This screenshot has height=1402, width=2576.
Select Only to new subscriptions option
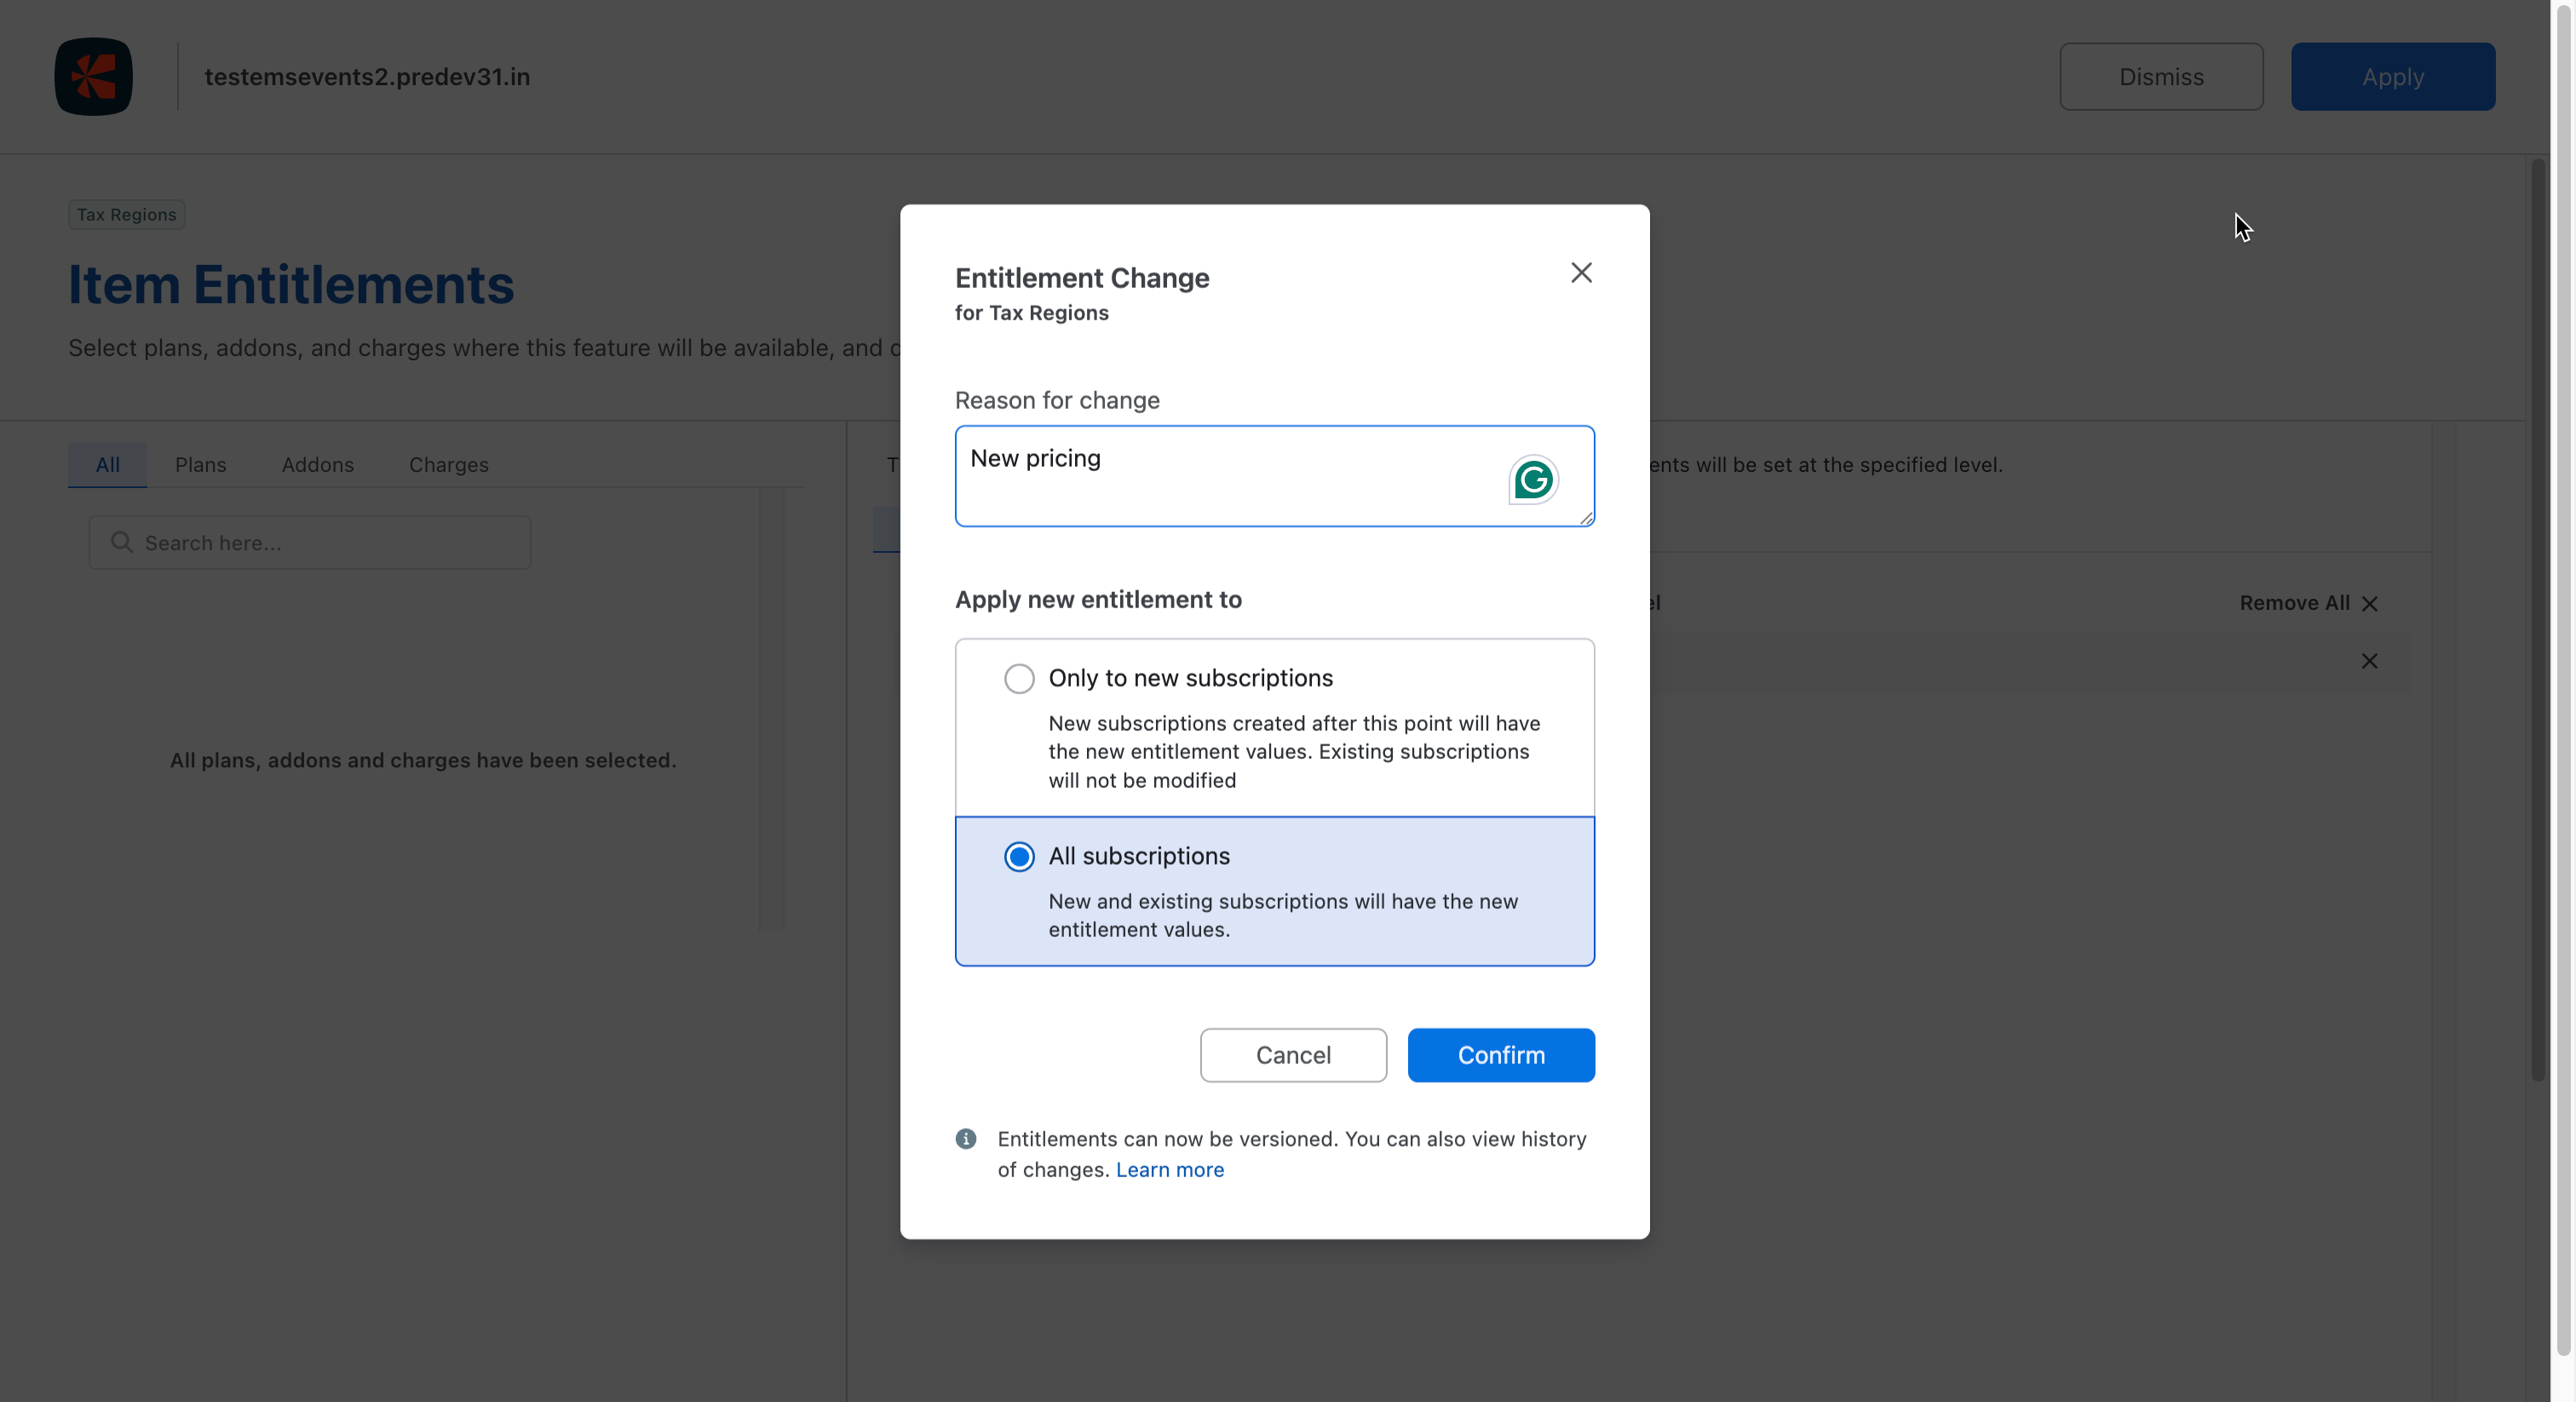coord(1019,678)
